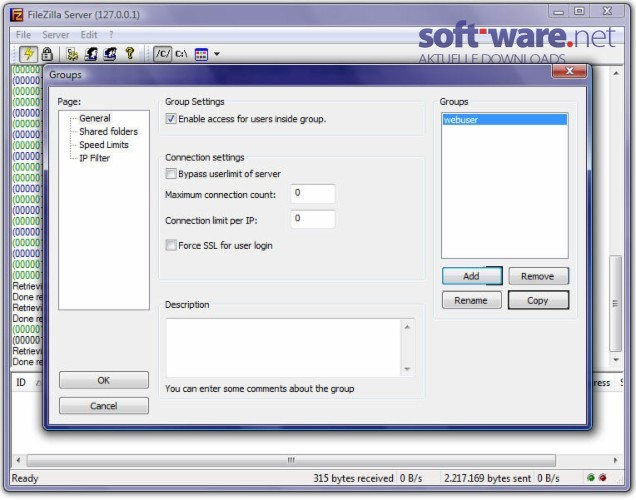Click the Ready status bar text
This screenshot has width=636, height=500.
point(25,479)
